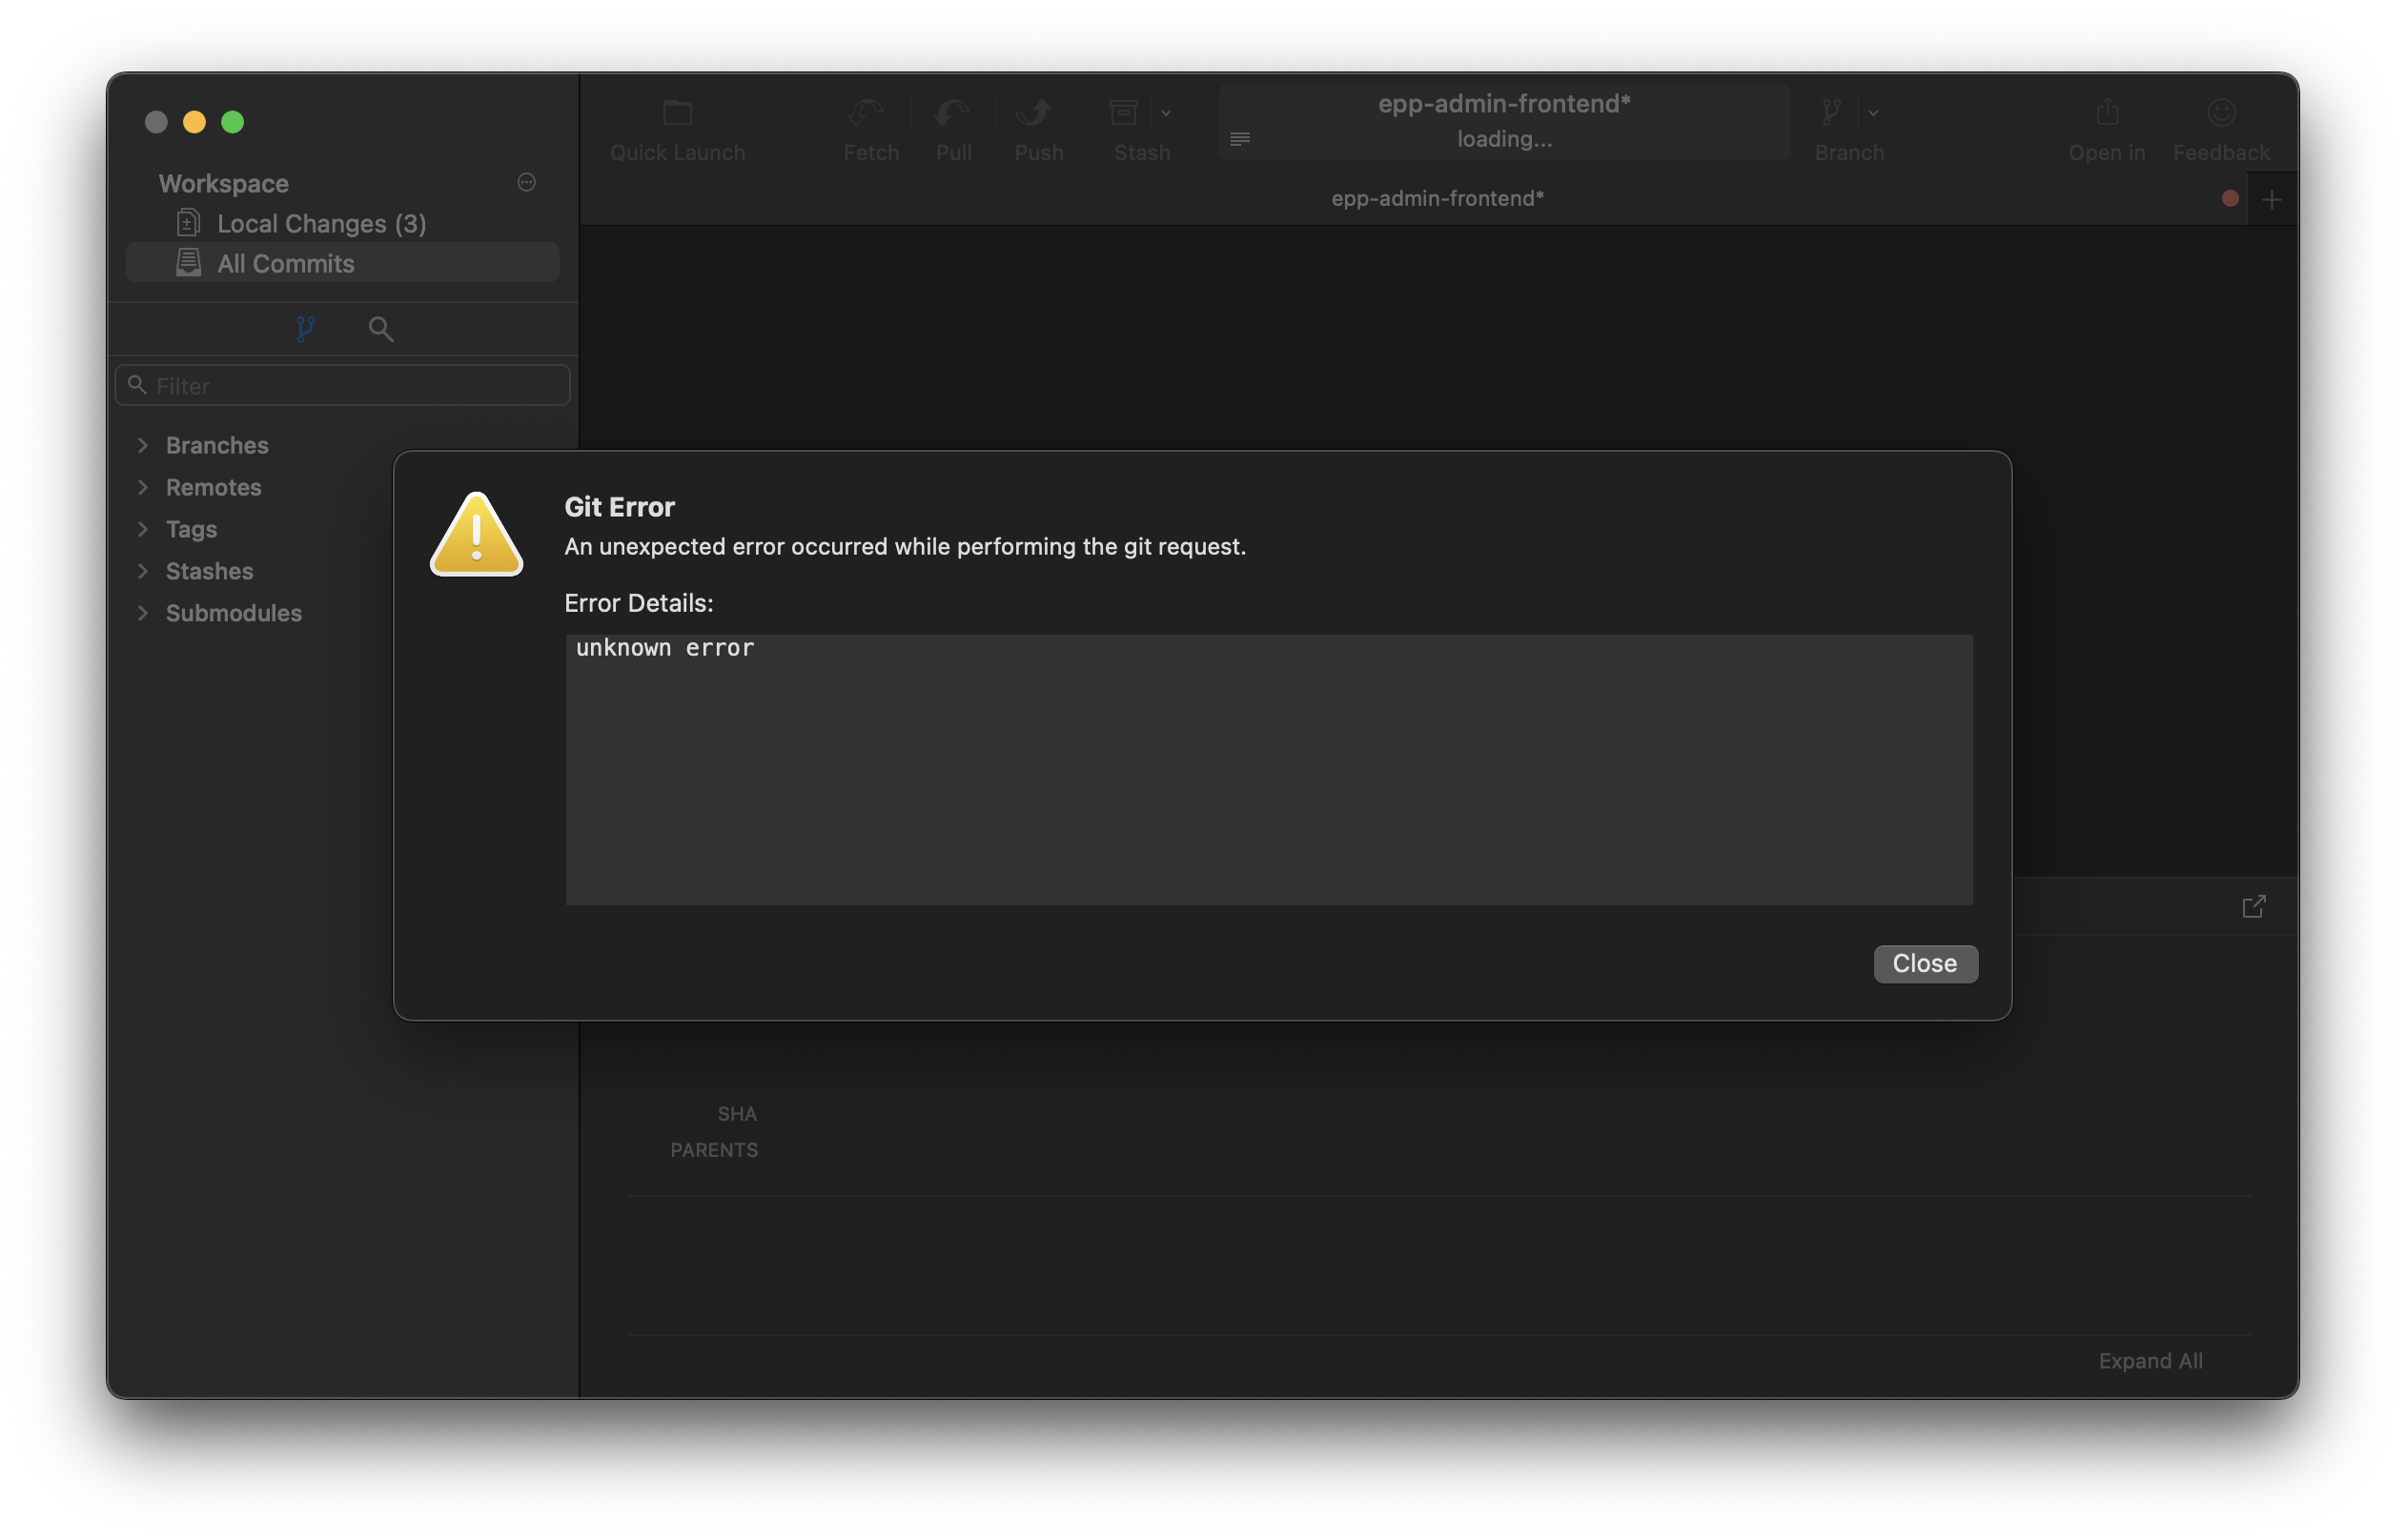Expand the Remotes section
This screenshot has height=1540, width=2406.
pos(143,487)
